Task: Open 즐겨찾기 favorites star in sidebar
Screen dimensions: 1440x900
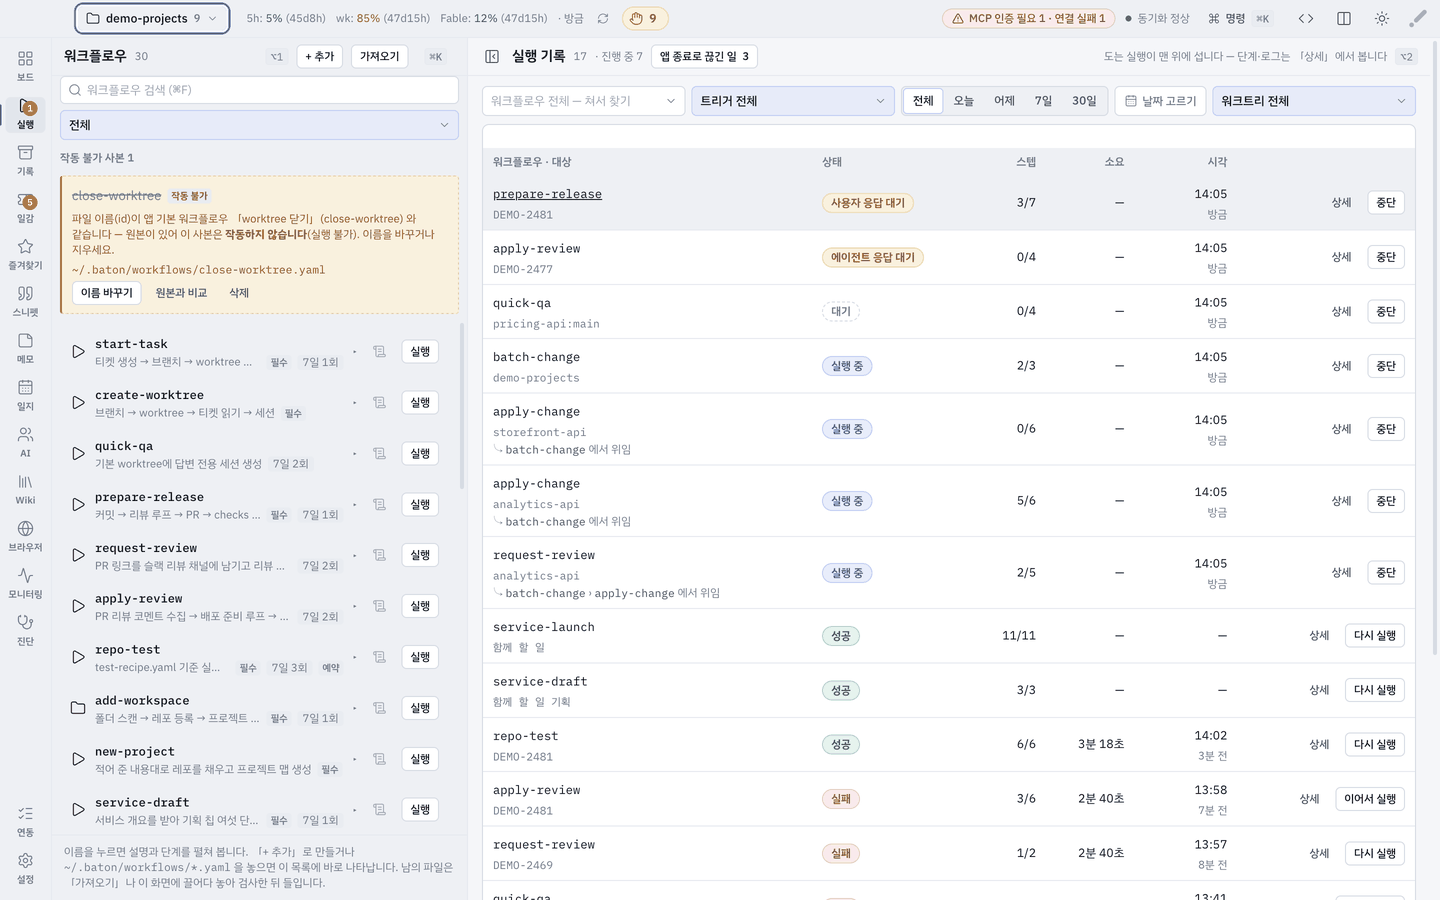Action: (25, 254)
